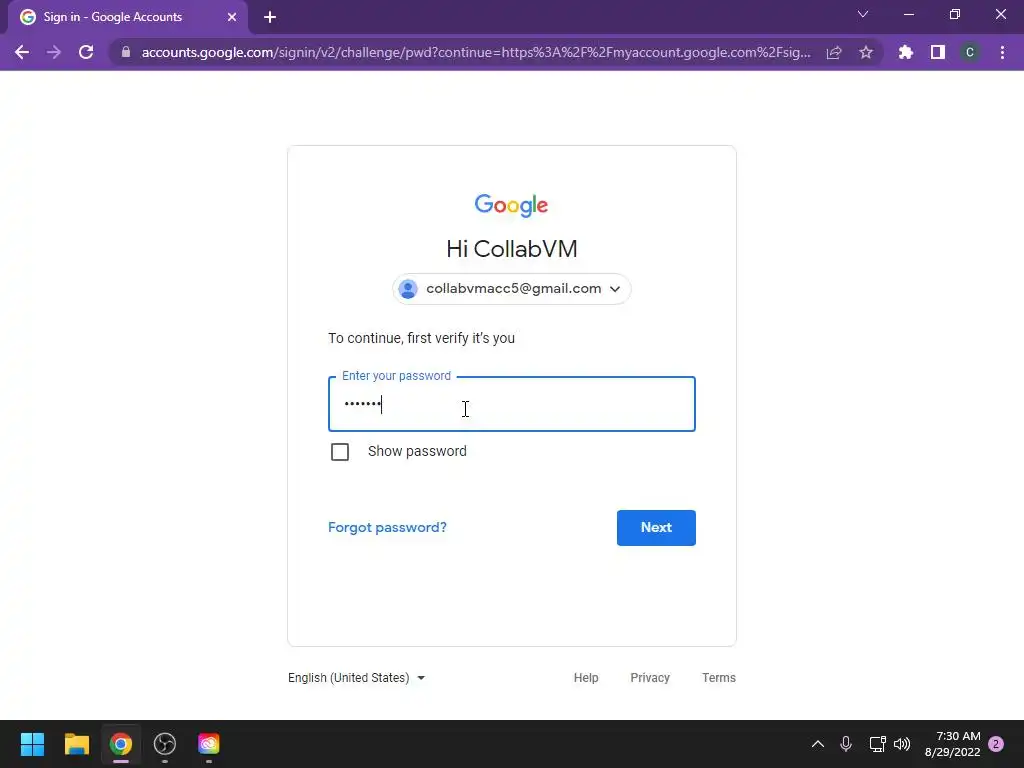Screen dimensions: 1024x768
Task: Open the Terms link
Action: coord(718,678)
